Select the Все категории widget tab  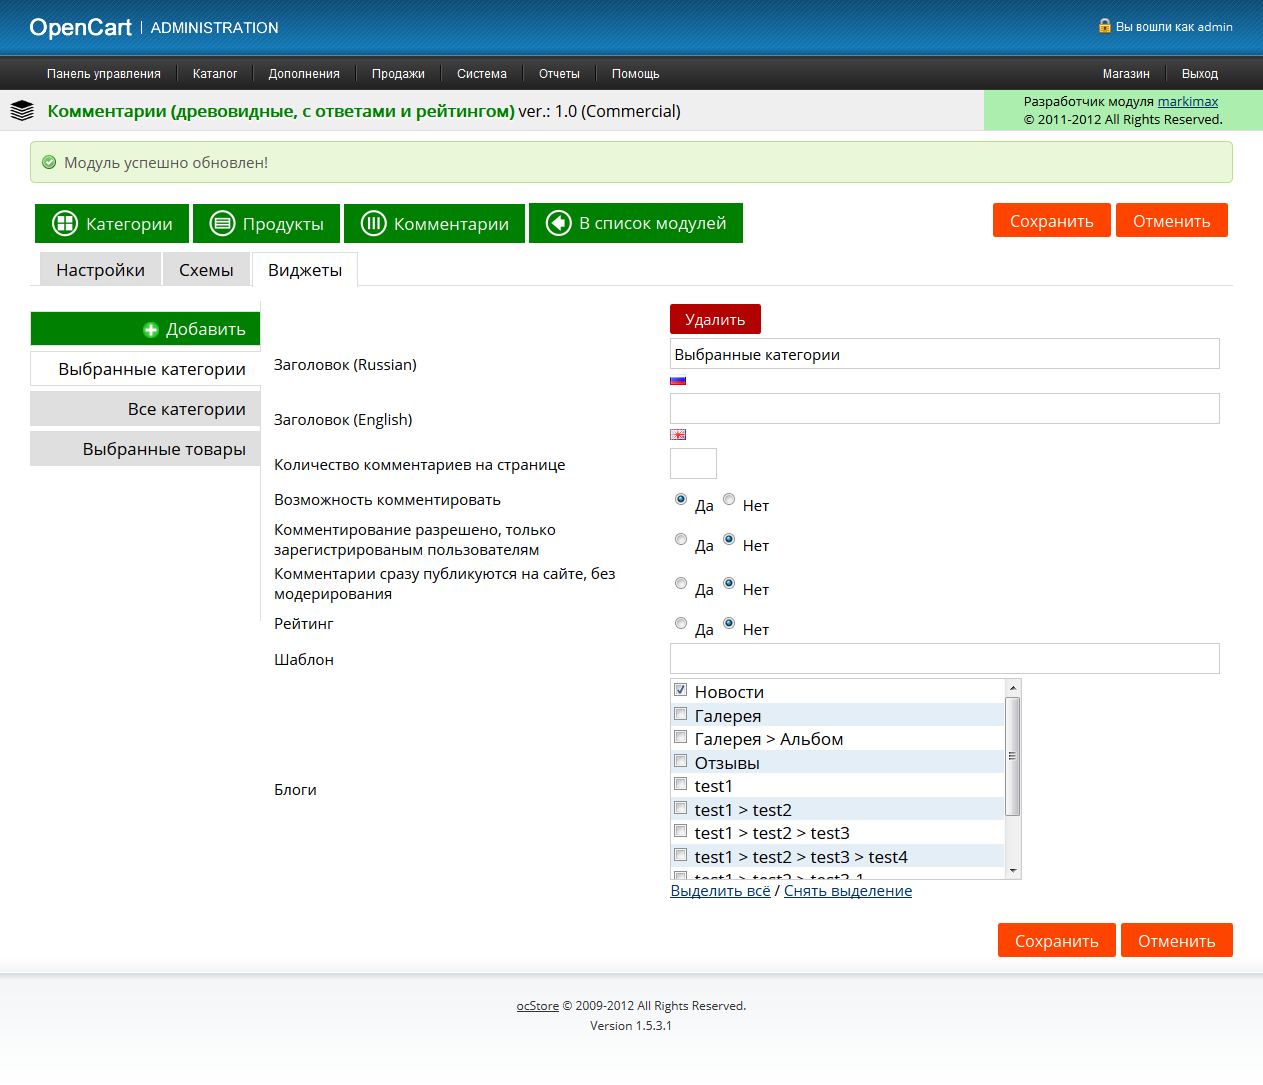tap(145, 409)
